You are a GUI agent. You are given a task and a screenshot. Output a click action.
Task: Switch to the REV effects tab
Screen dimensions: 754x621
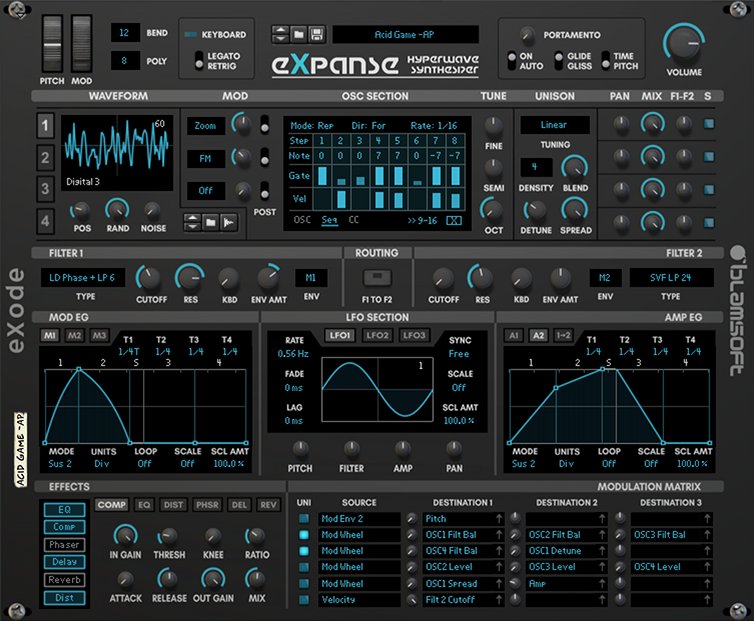coord(268,505)
